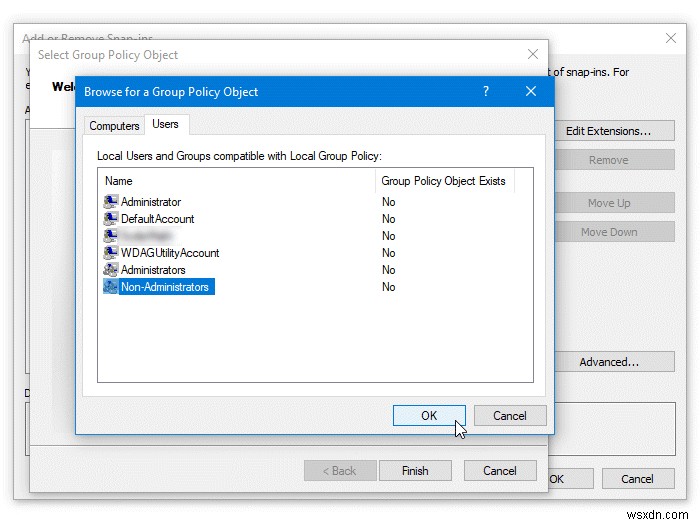The image size is (700, 525).
Task: Click Finish in Select Group Policy Object
Action: pyautogui.click(x=415, y=471)
